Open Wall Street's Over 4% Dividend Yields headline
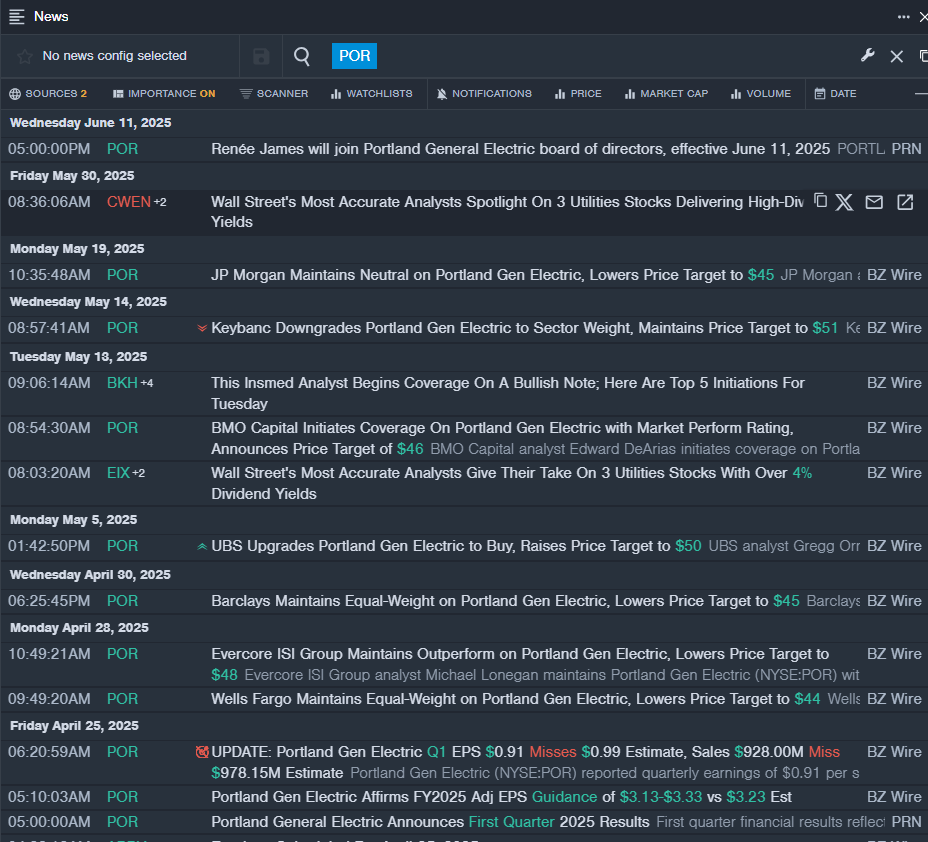 click(511, 483)
